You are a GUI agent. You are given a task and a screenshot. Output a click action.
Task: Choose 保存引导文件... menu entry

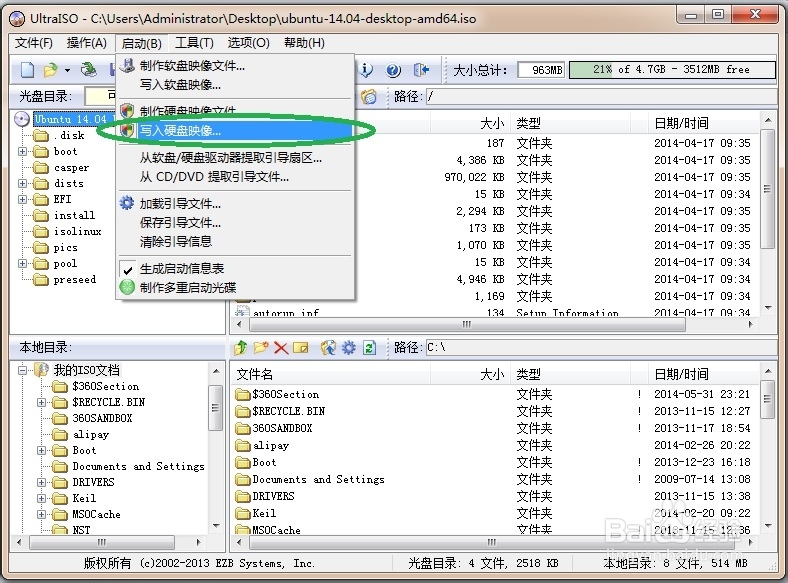(x=235, y=223)
